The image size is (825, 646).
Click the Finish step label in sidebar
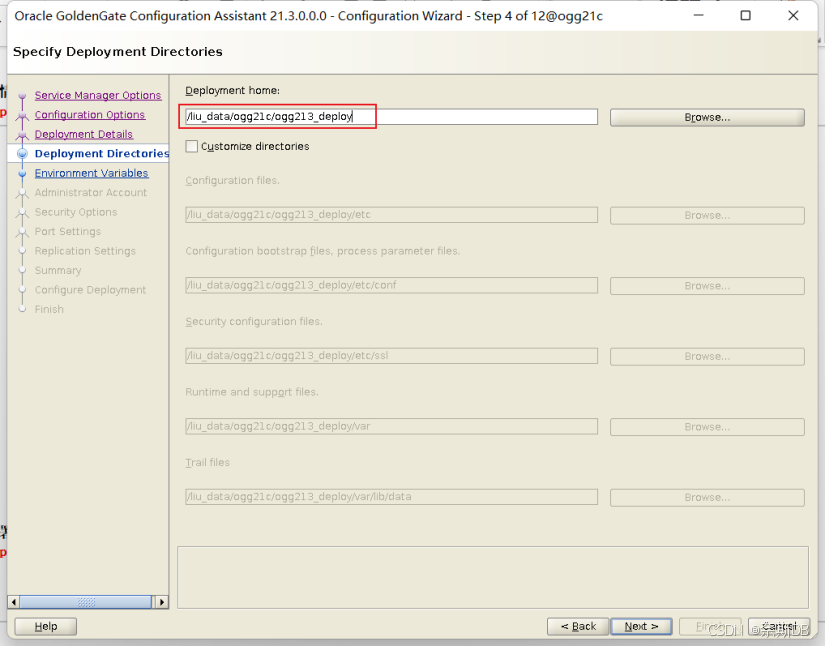(49, 309)
